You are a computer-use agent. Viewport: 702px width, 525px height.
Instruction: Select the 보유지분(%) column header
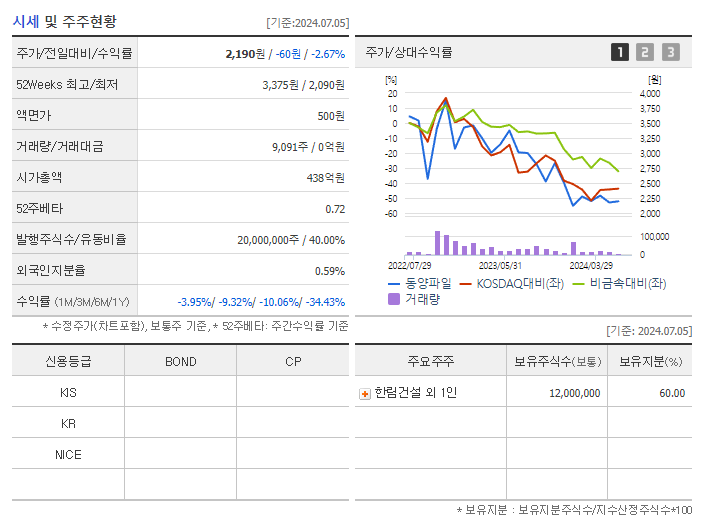(650, 361)
